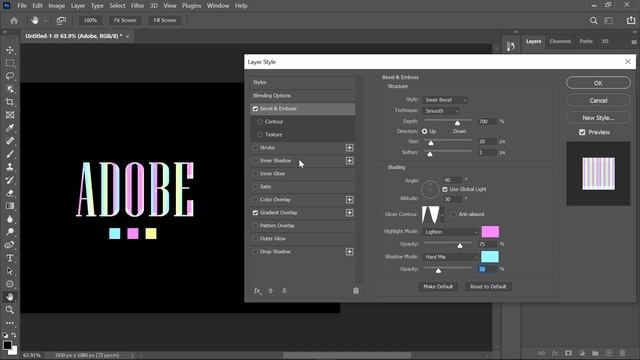
Task: Click the Fit Screen button
Action: click(125, 20)
